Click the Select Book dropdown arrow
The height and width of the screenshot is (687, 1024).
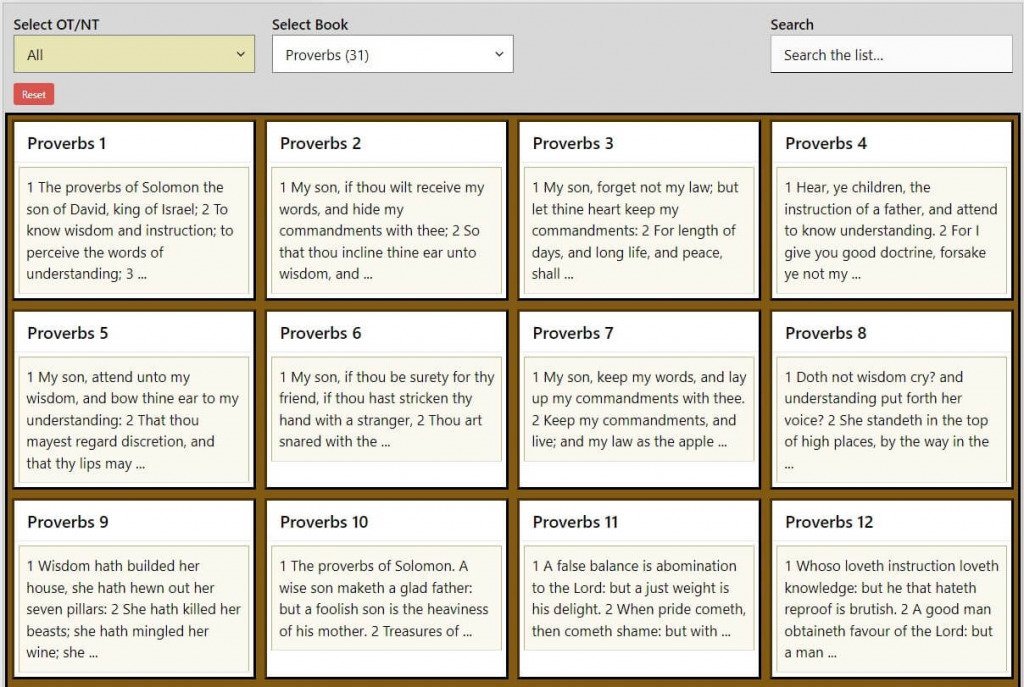[498, 53]
